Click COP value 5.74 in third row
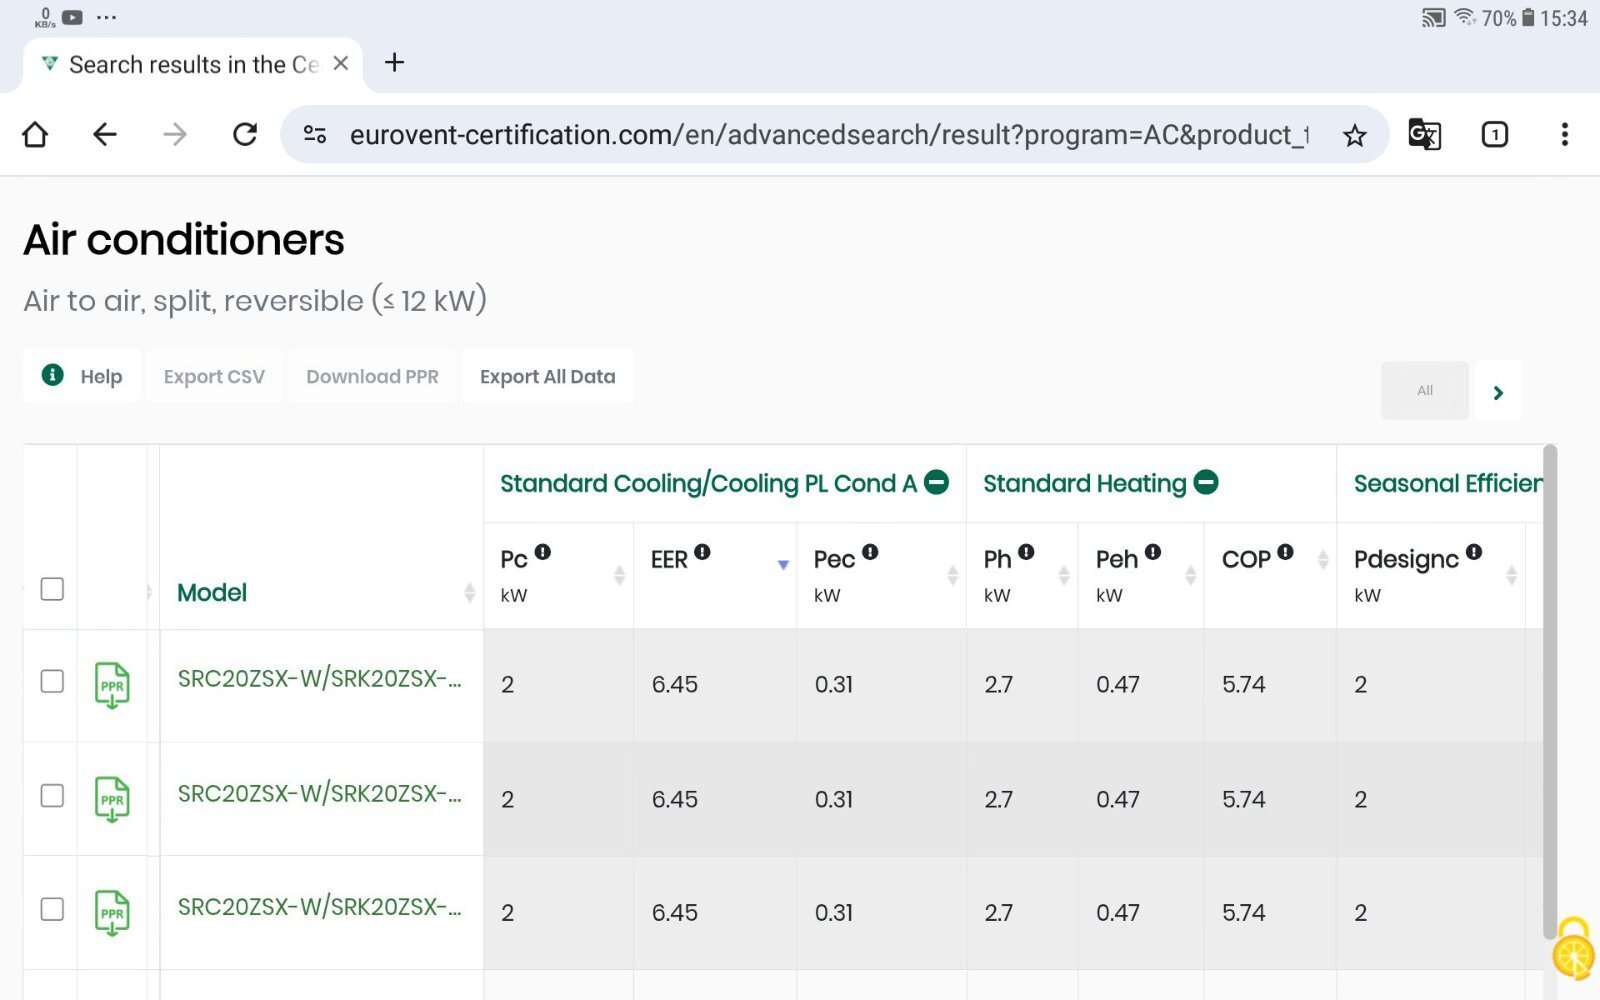 click(x=1244, y=912)
